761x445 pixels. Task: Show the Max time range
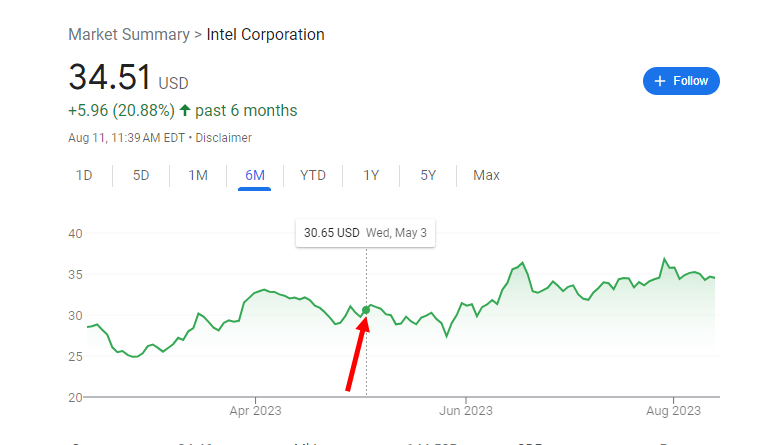click(x=486, y=175)
